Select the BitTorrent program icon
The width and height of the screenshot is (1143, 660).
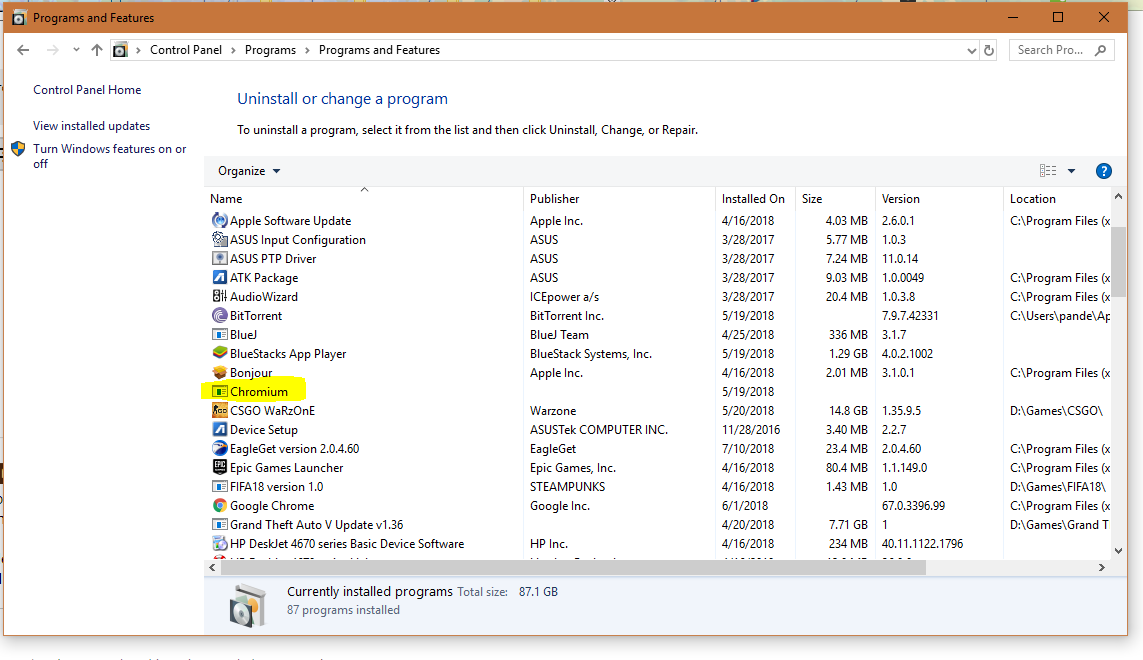click(219, 316)
